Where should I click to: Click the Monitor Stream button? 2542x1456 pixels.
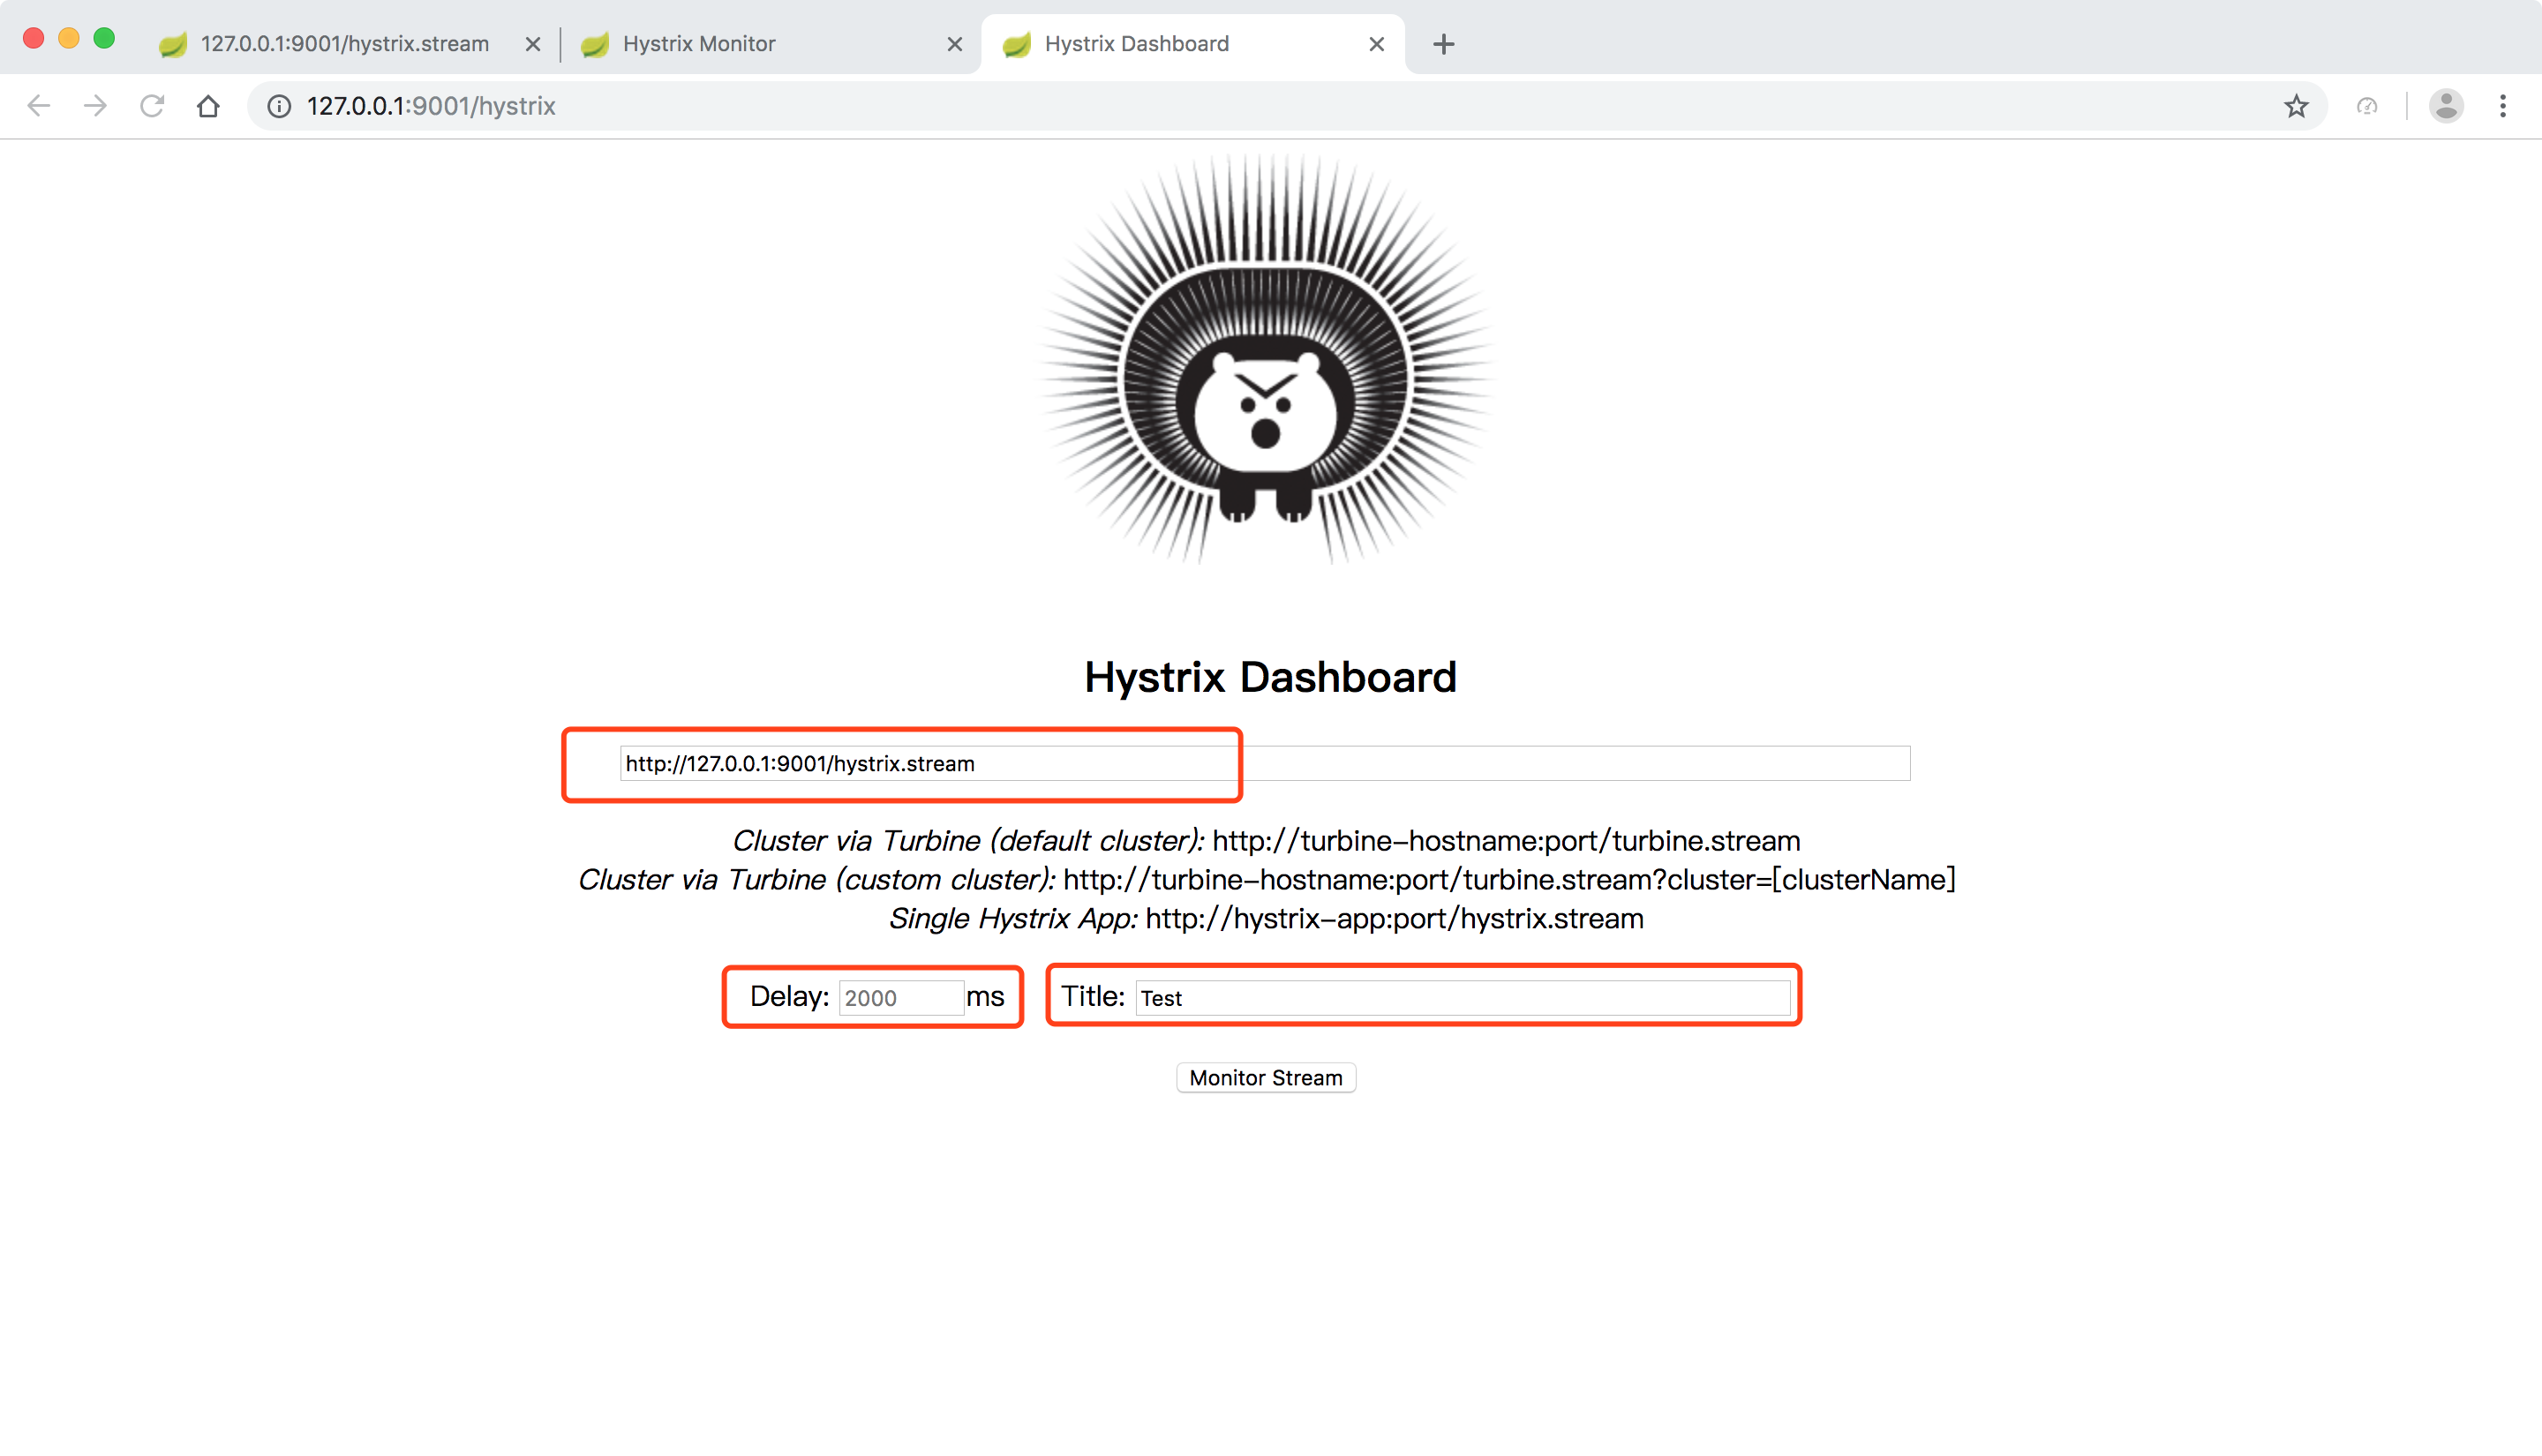pos(1267,1077)
